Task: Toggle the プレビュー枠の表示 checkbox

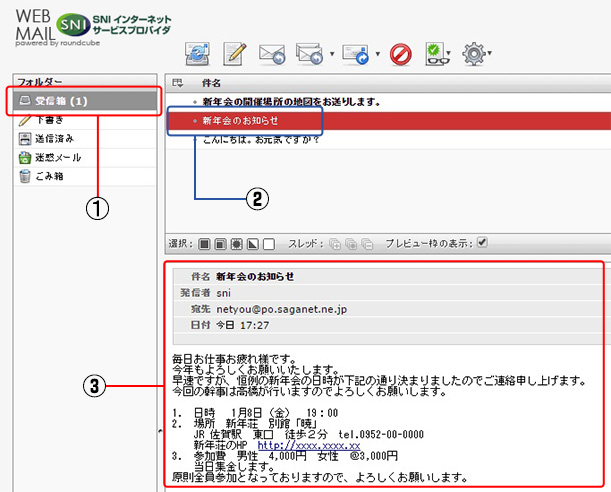Action: point(483,242)
